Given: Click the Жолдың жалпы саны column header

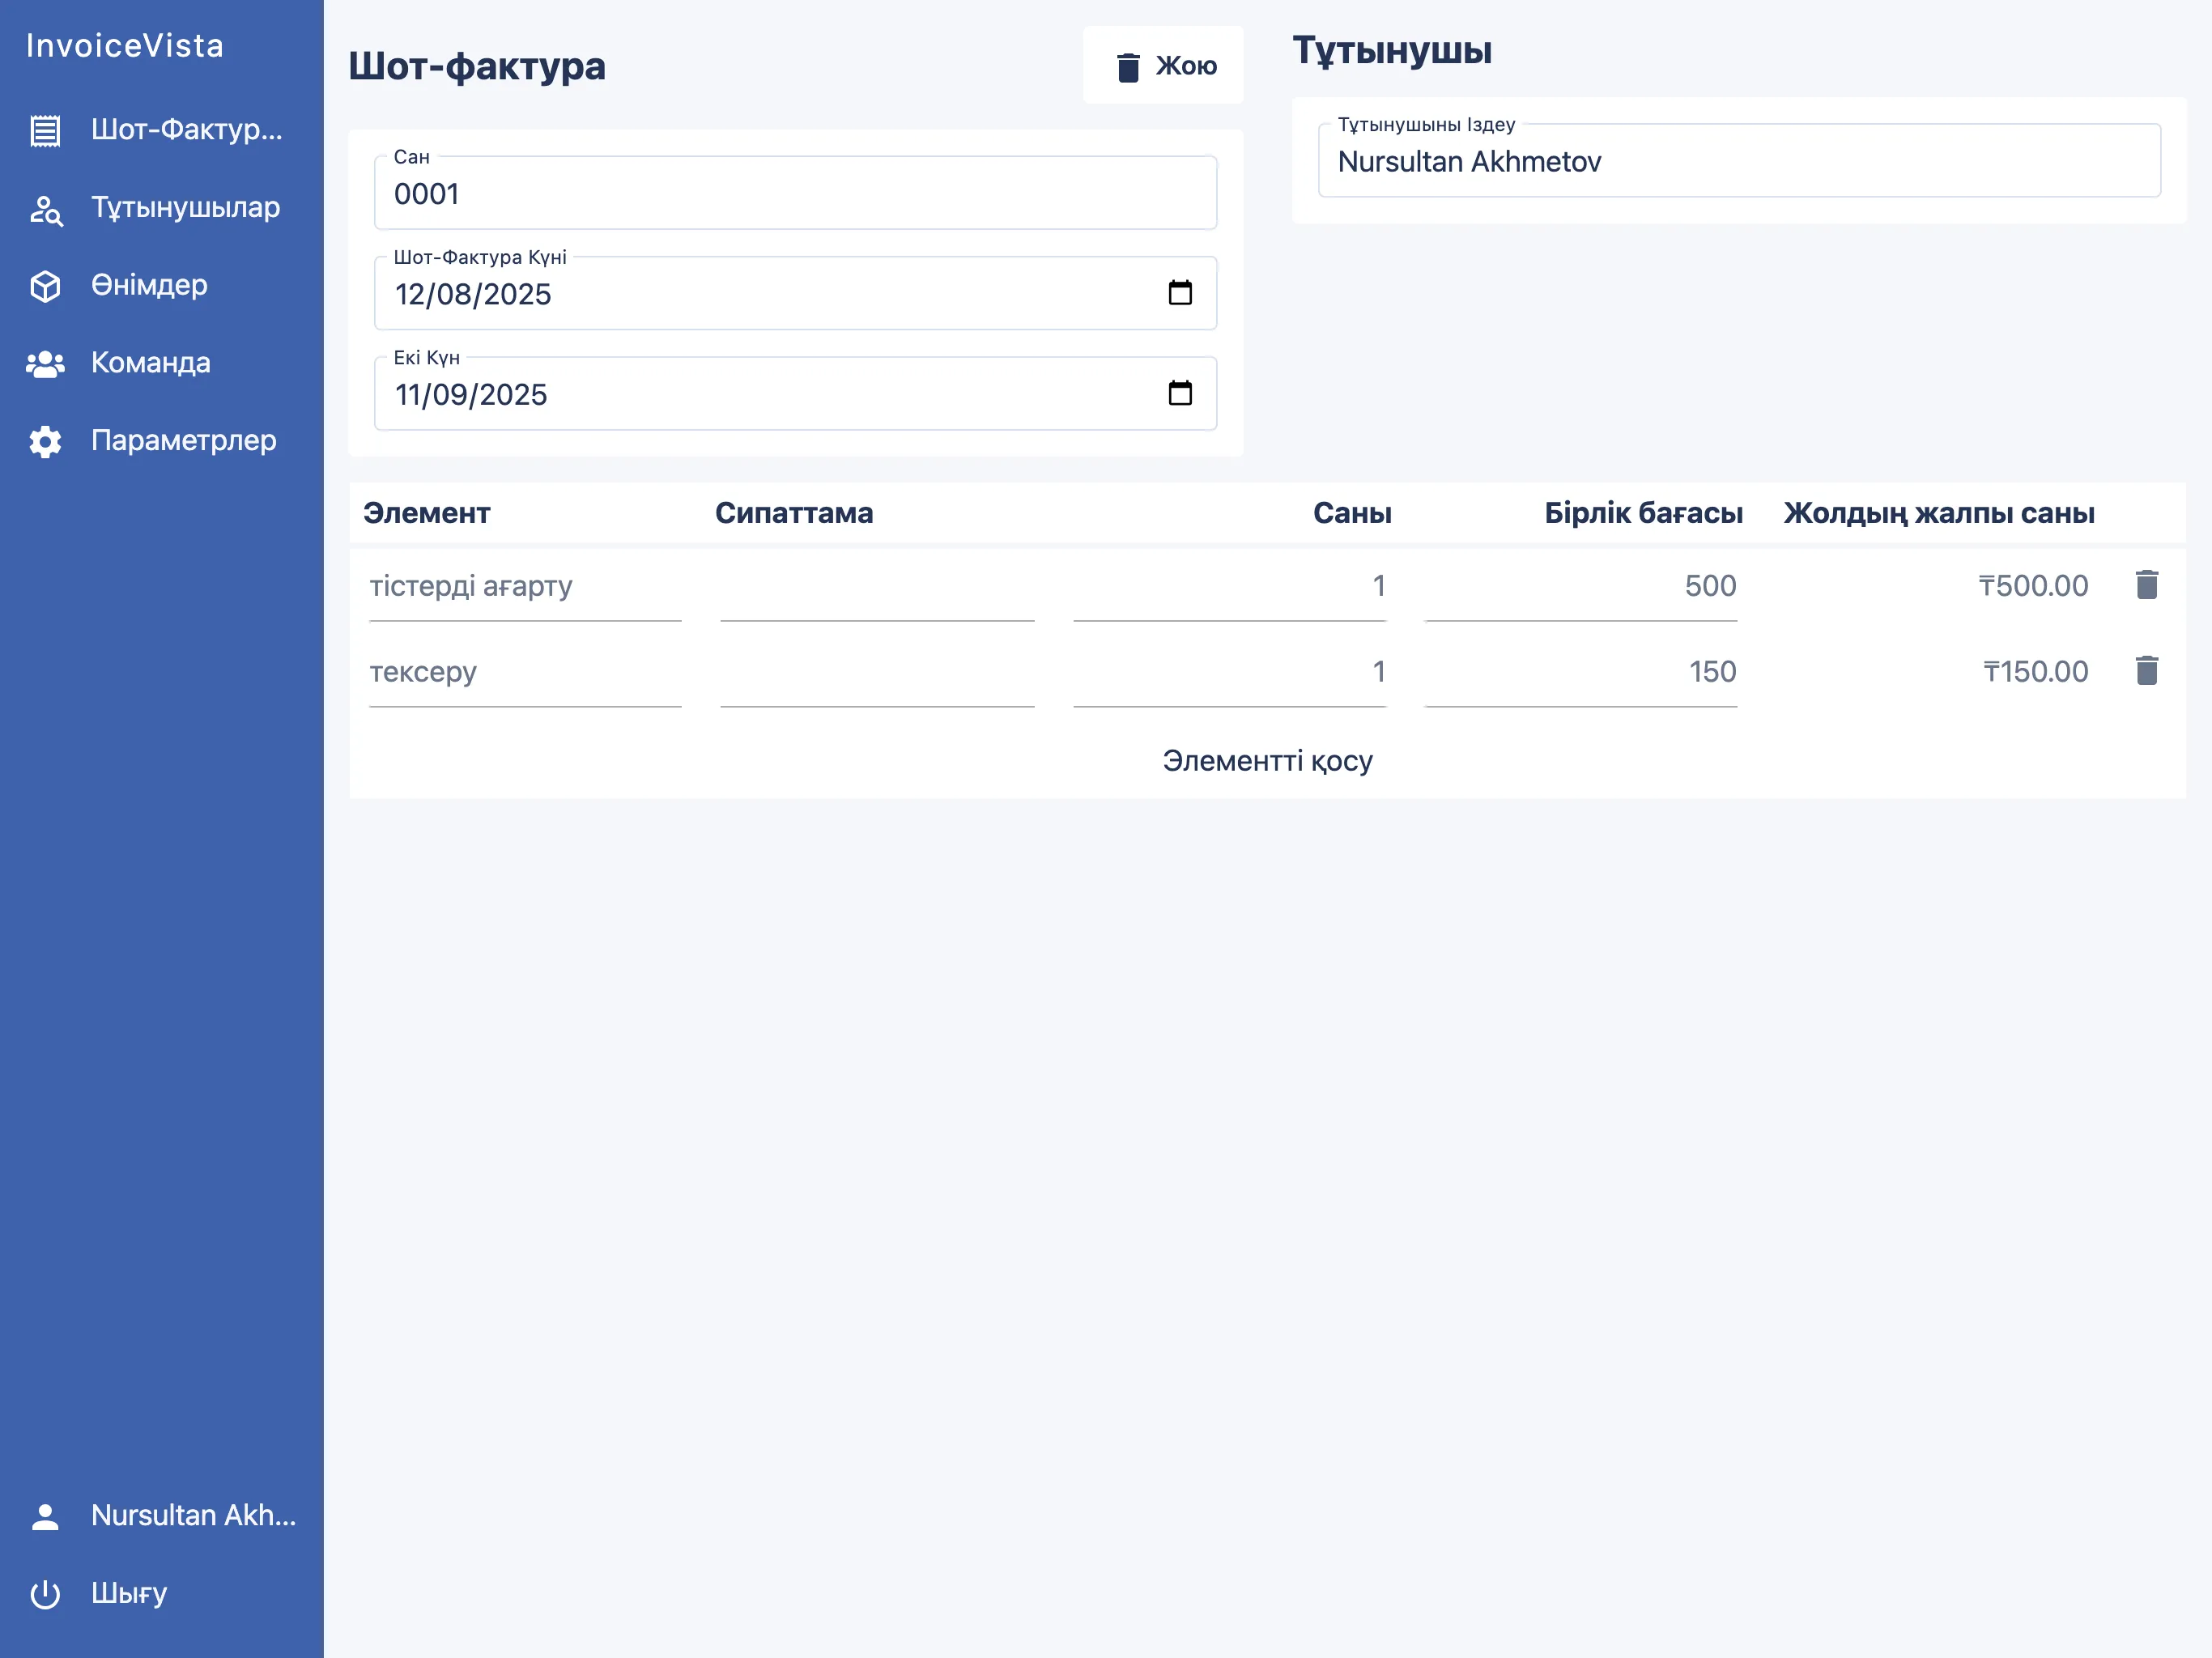Looking at the screenshot, I should click(x=1939, y=513).
